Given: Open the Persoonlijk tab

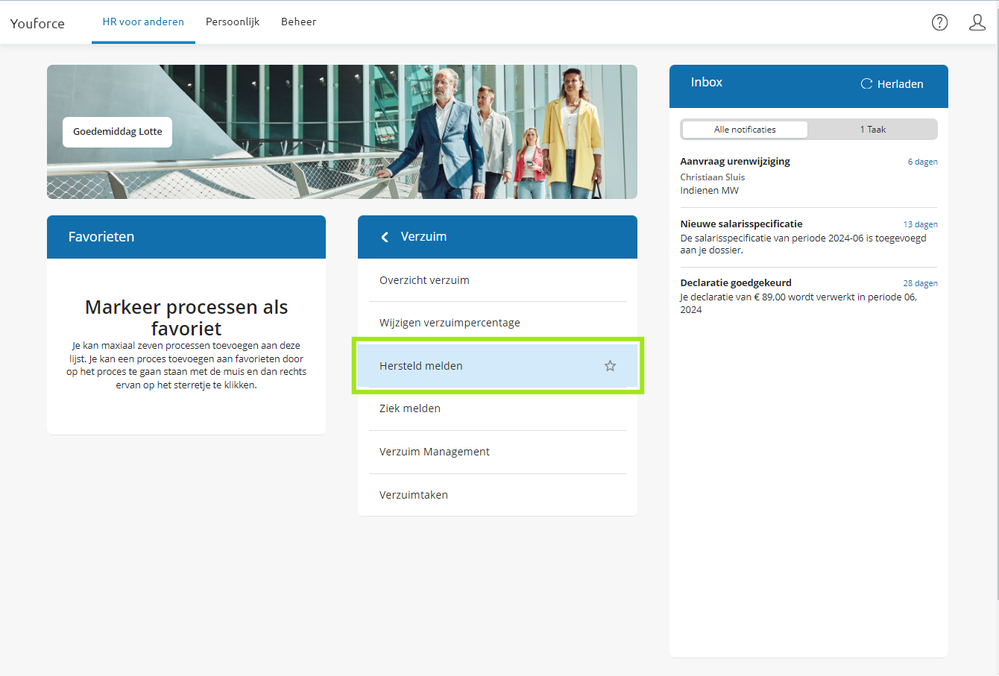Looking at the screenshot, I should click(x=233, y=22).
